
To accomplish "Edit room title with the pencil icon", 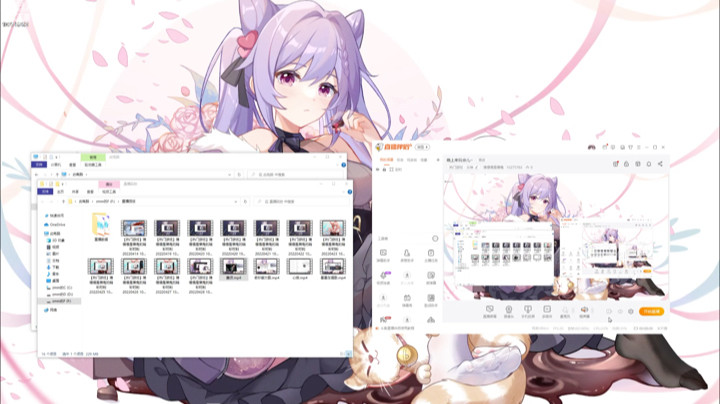I will click(x=477, y=167).
